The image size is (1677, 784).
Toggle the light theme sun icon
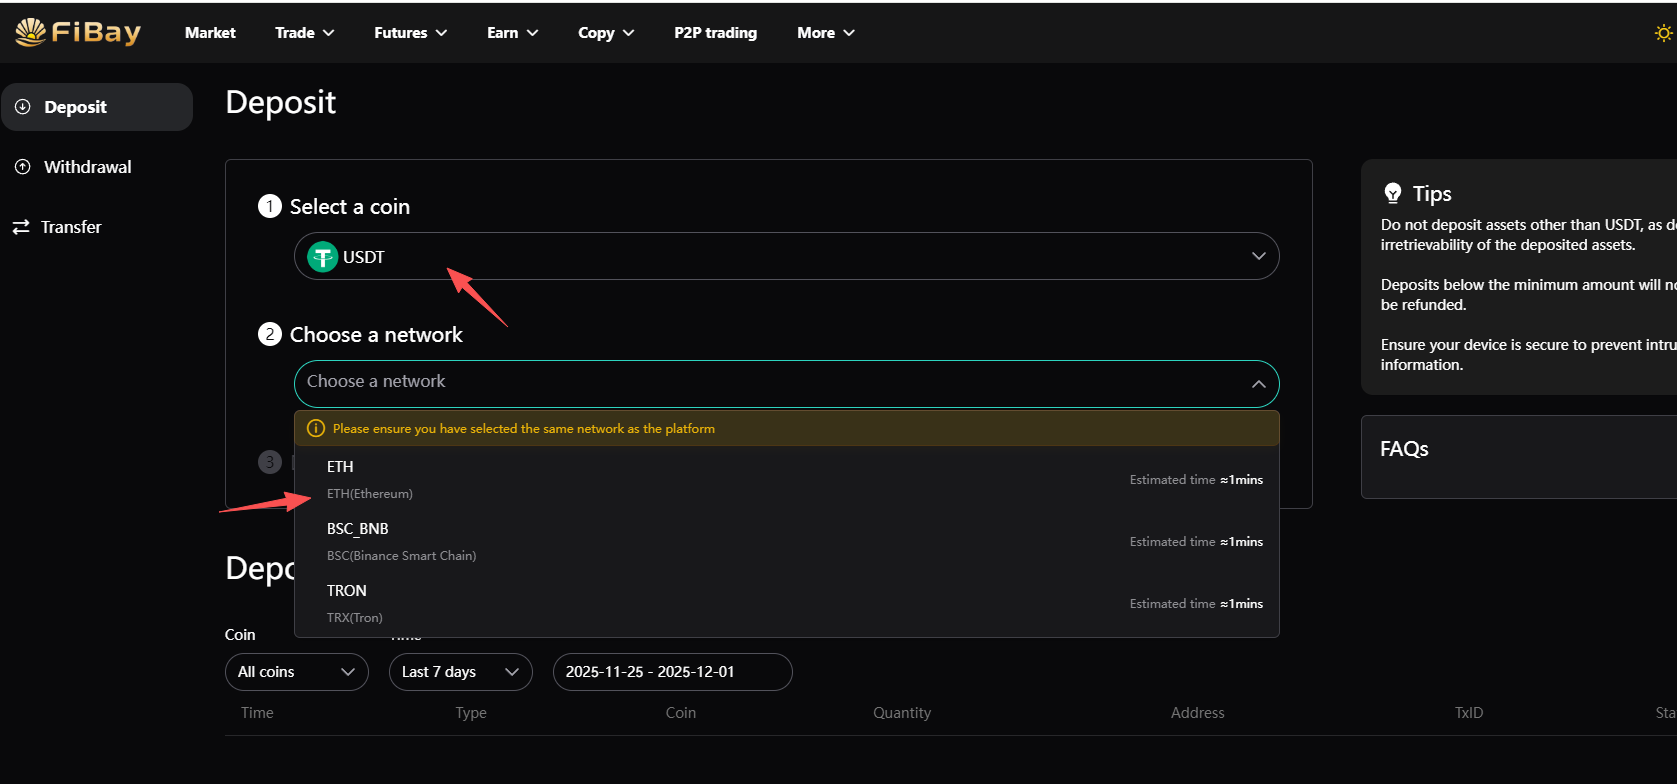pyautogui.click(x=1662, y=33)
